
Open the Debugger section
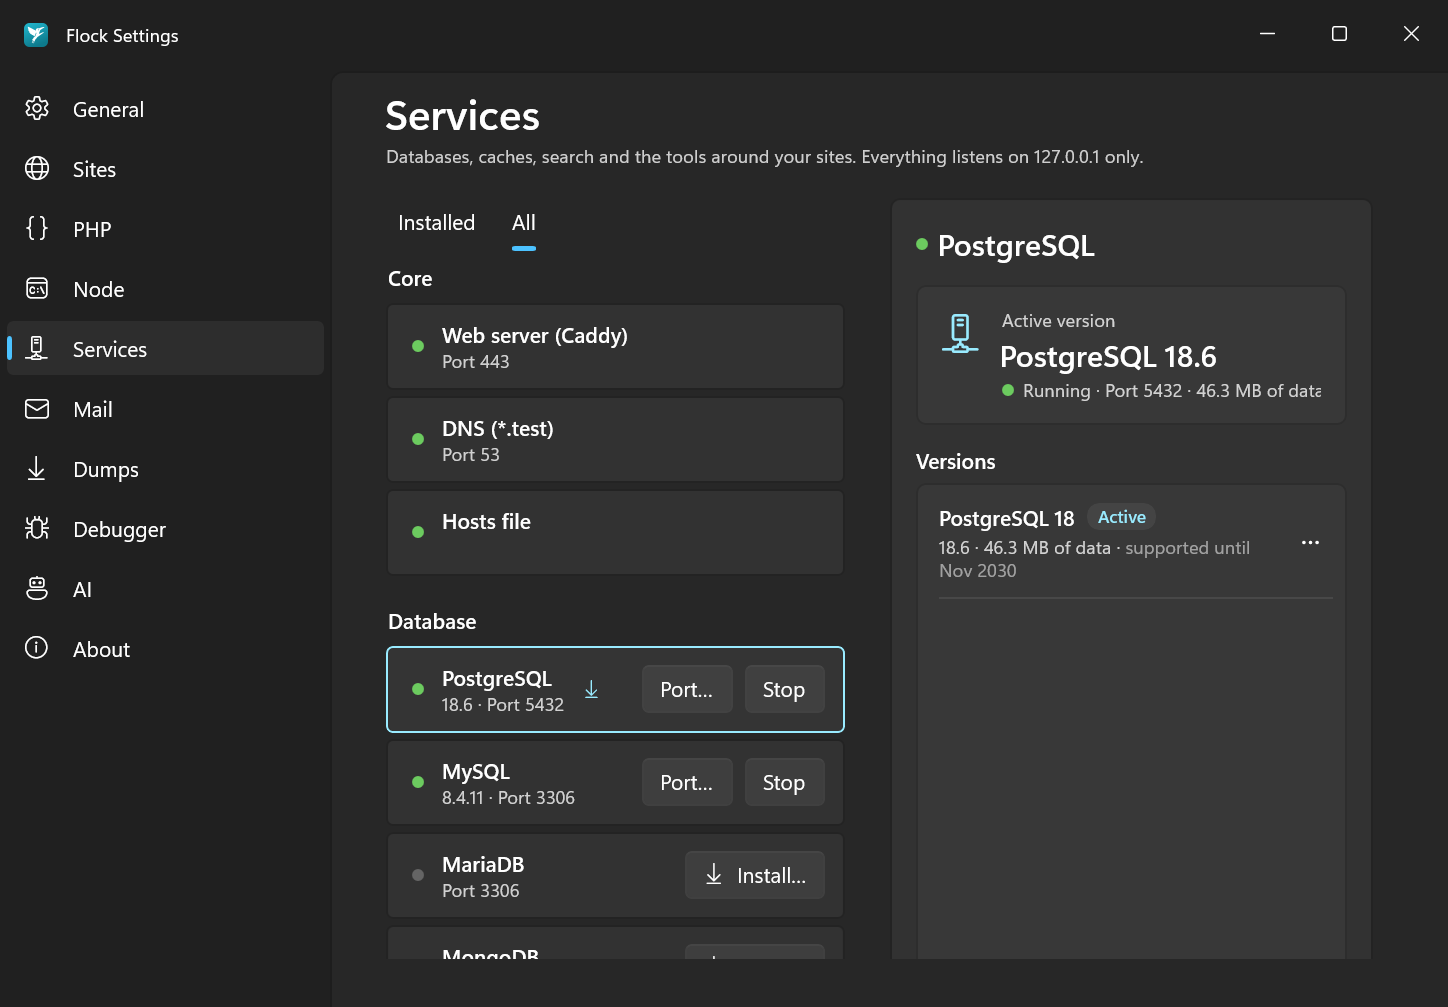pyautogui.click(x=165, y=529)
